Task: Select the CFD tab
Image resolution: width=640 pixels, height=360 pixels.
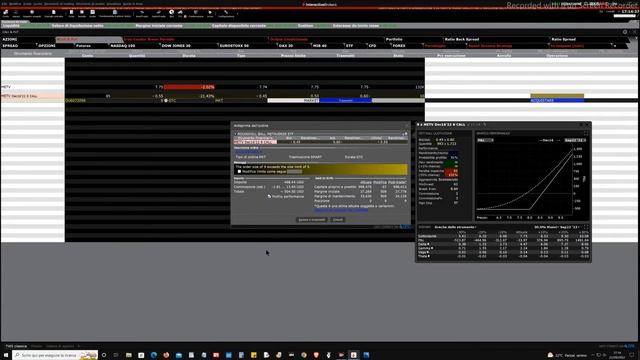Action: point(372,46)
